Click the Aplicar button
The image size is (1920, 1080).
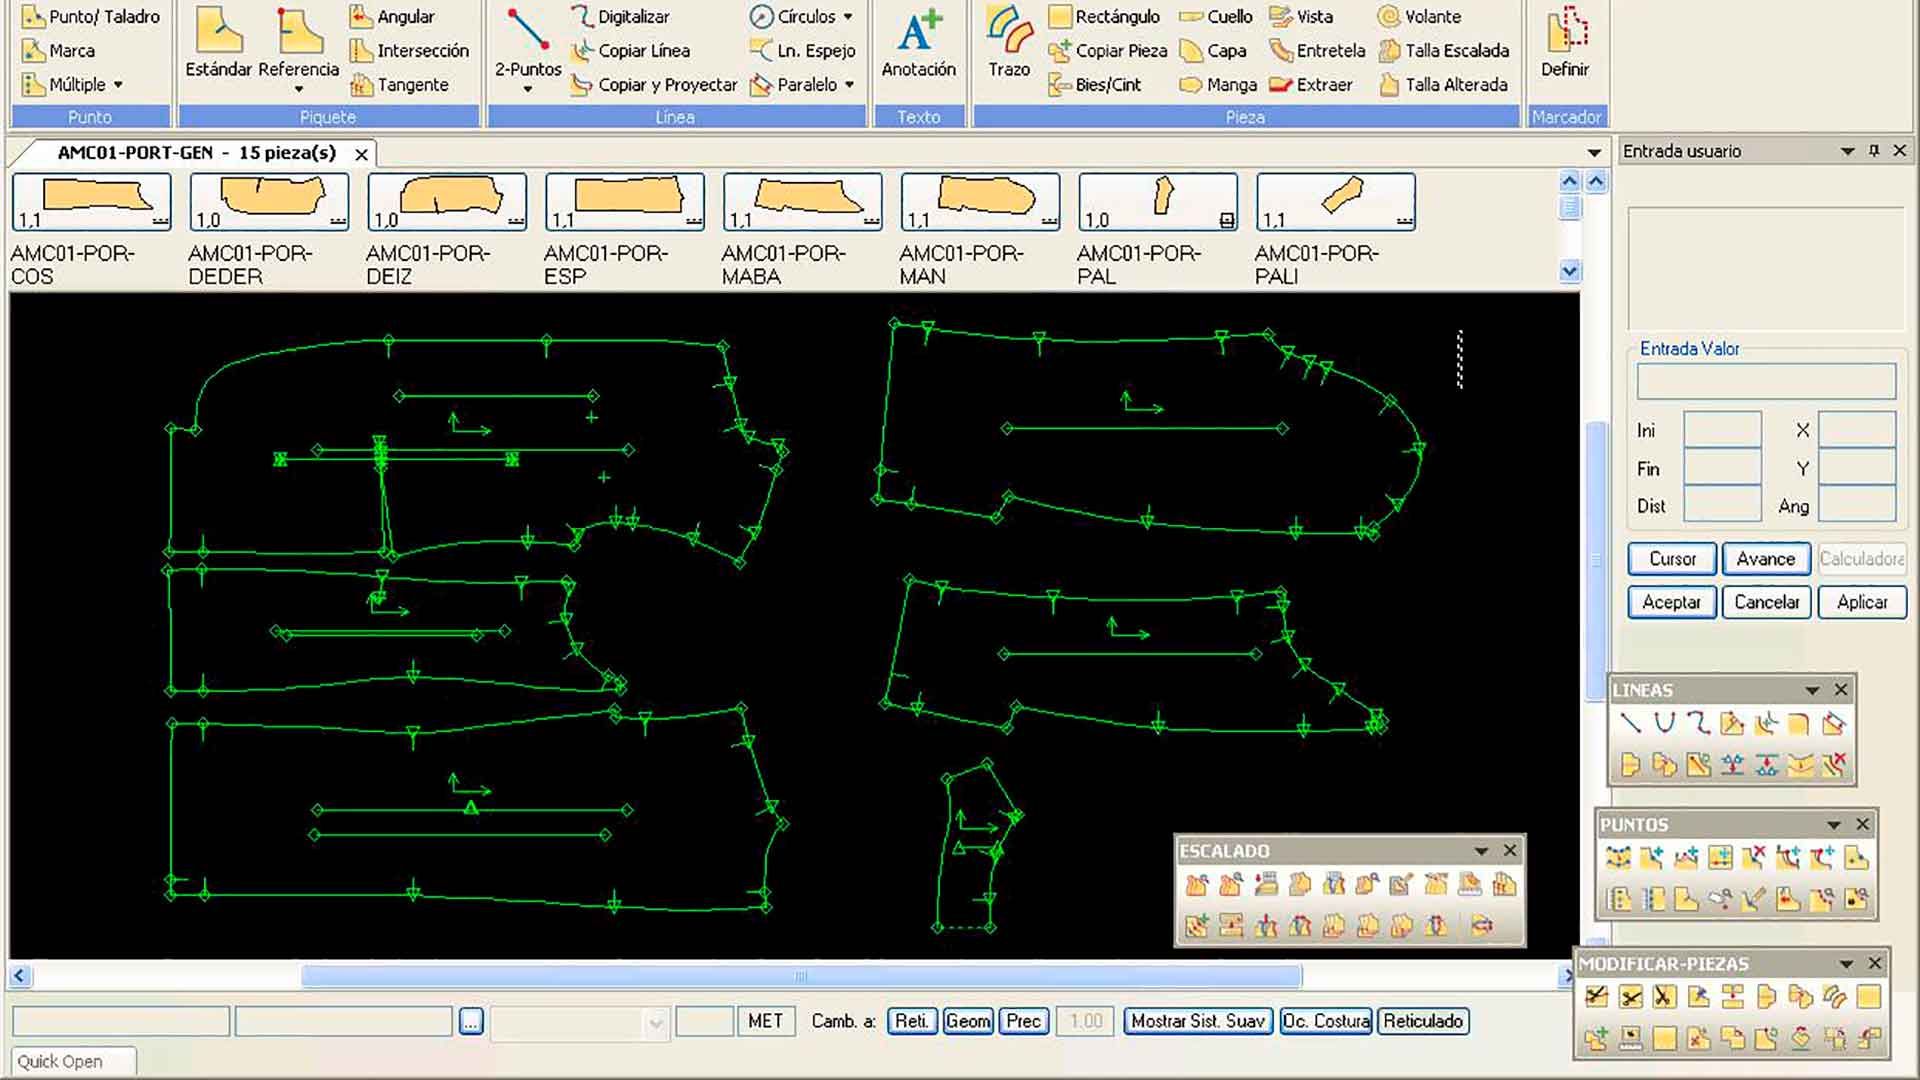[1861, 602]
